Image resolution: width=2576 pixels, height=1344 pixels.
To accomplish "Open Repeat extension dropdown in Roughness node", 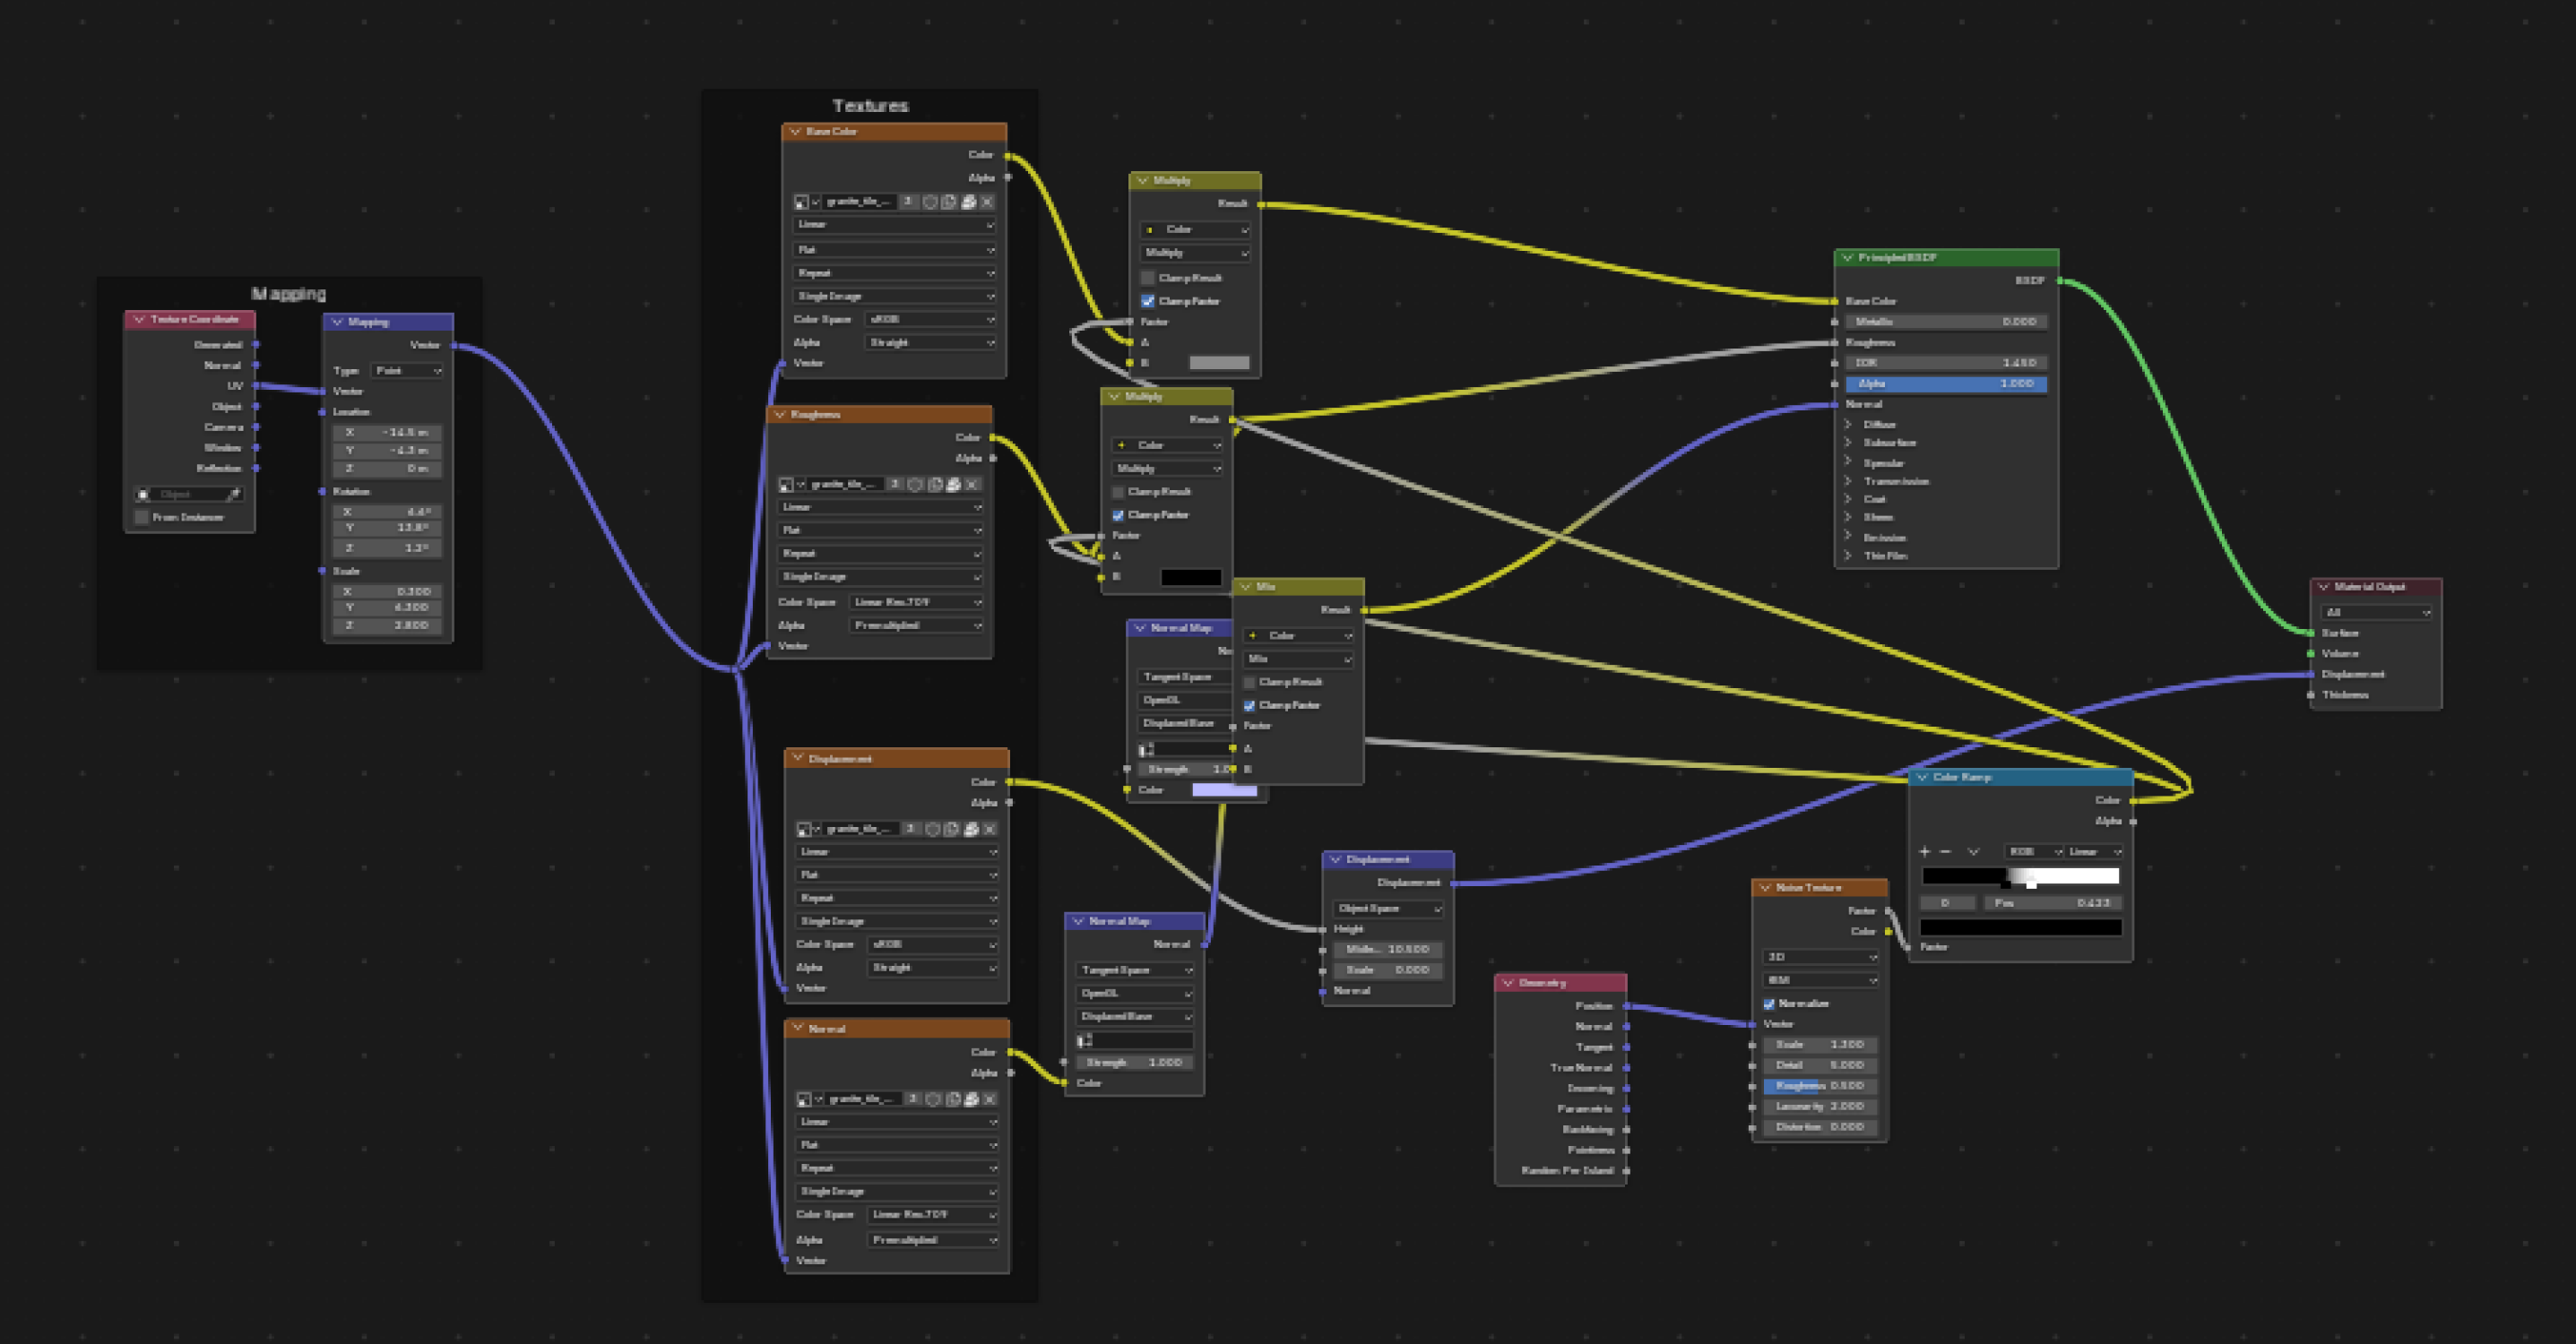I will 880,554.
